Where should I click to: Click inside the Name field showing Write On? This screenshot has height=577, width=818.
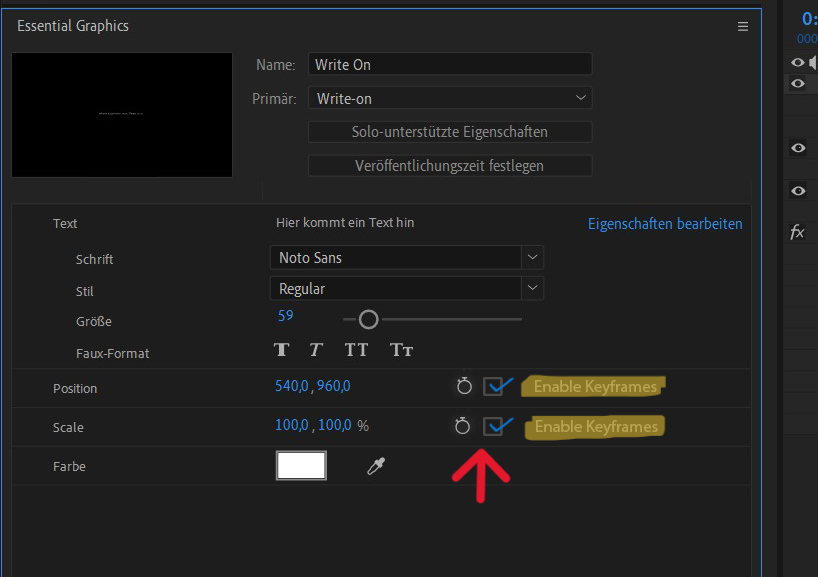point(449,63)
